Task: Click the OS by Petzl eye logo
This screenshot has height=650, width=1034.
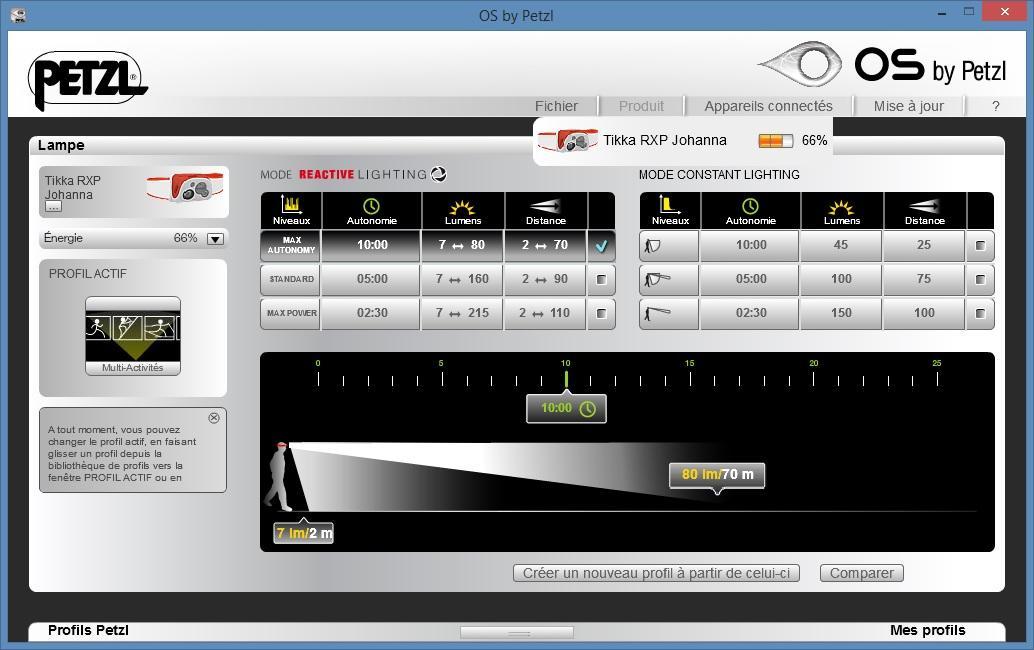Action: tap(801, 64)
